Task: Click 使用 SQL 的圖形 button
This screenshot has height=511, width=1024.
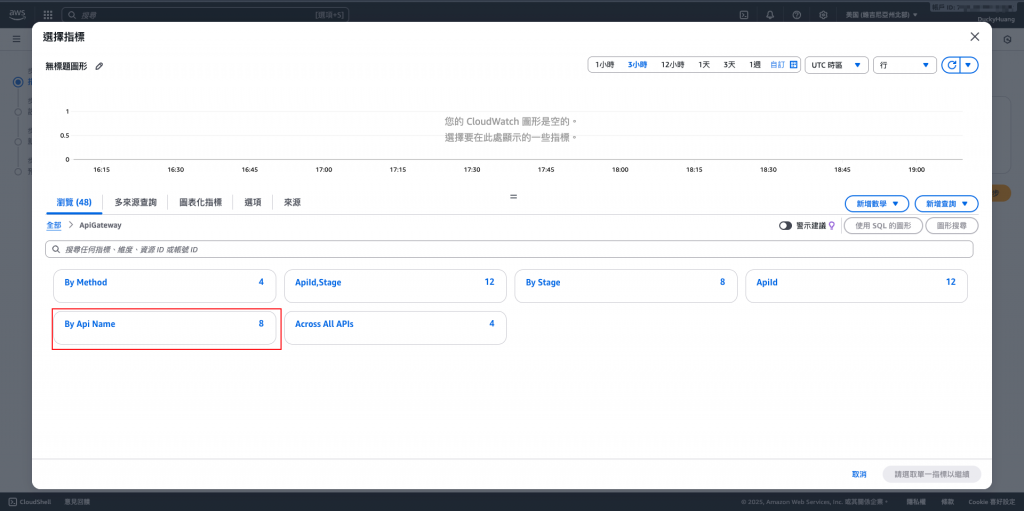Action: [x=883, y=225]
